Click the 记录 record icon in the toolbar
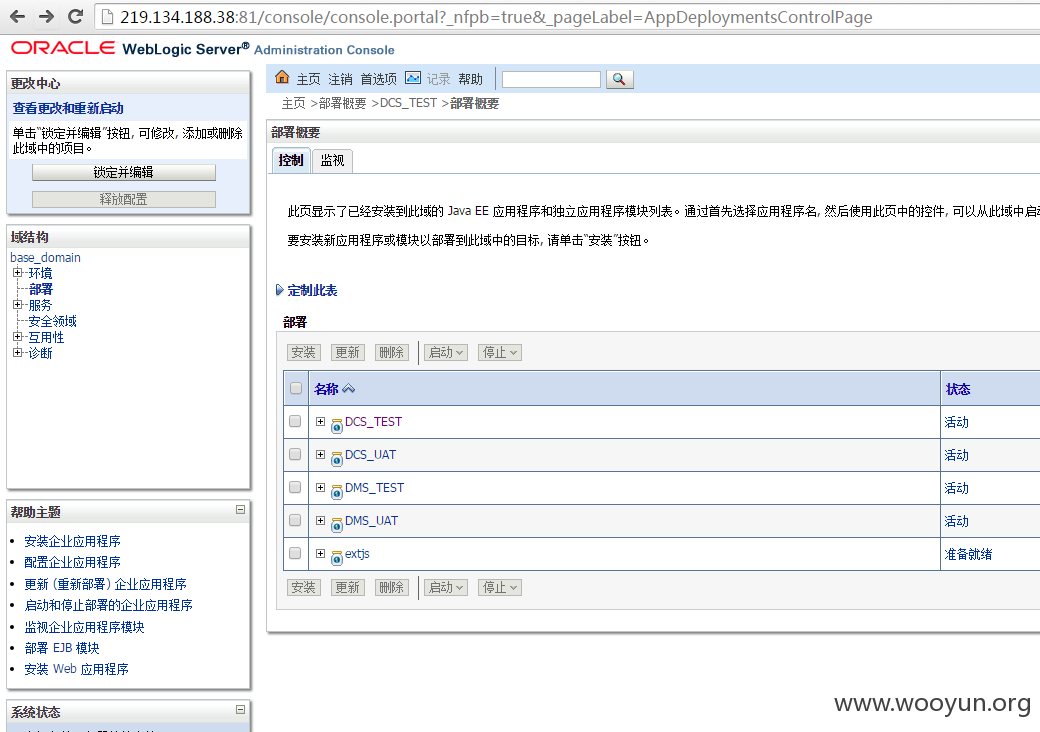Viewport: 1040px width, 732px height. pyautogui.click(x=413, y=78)
